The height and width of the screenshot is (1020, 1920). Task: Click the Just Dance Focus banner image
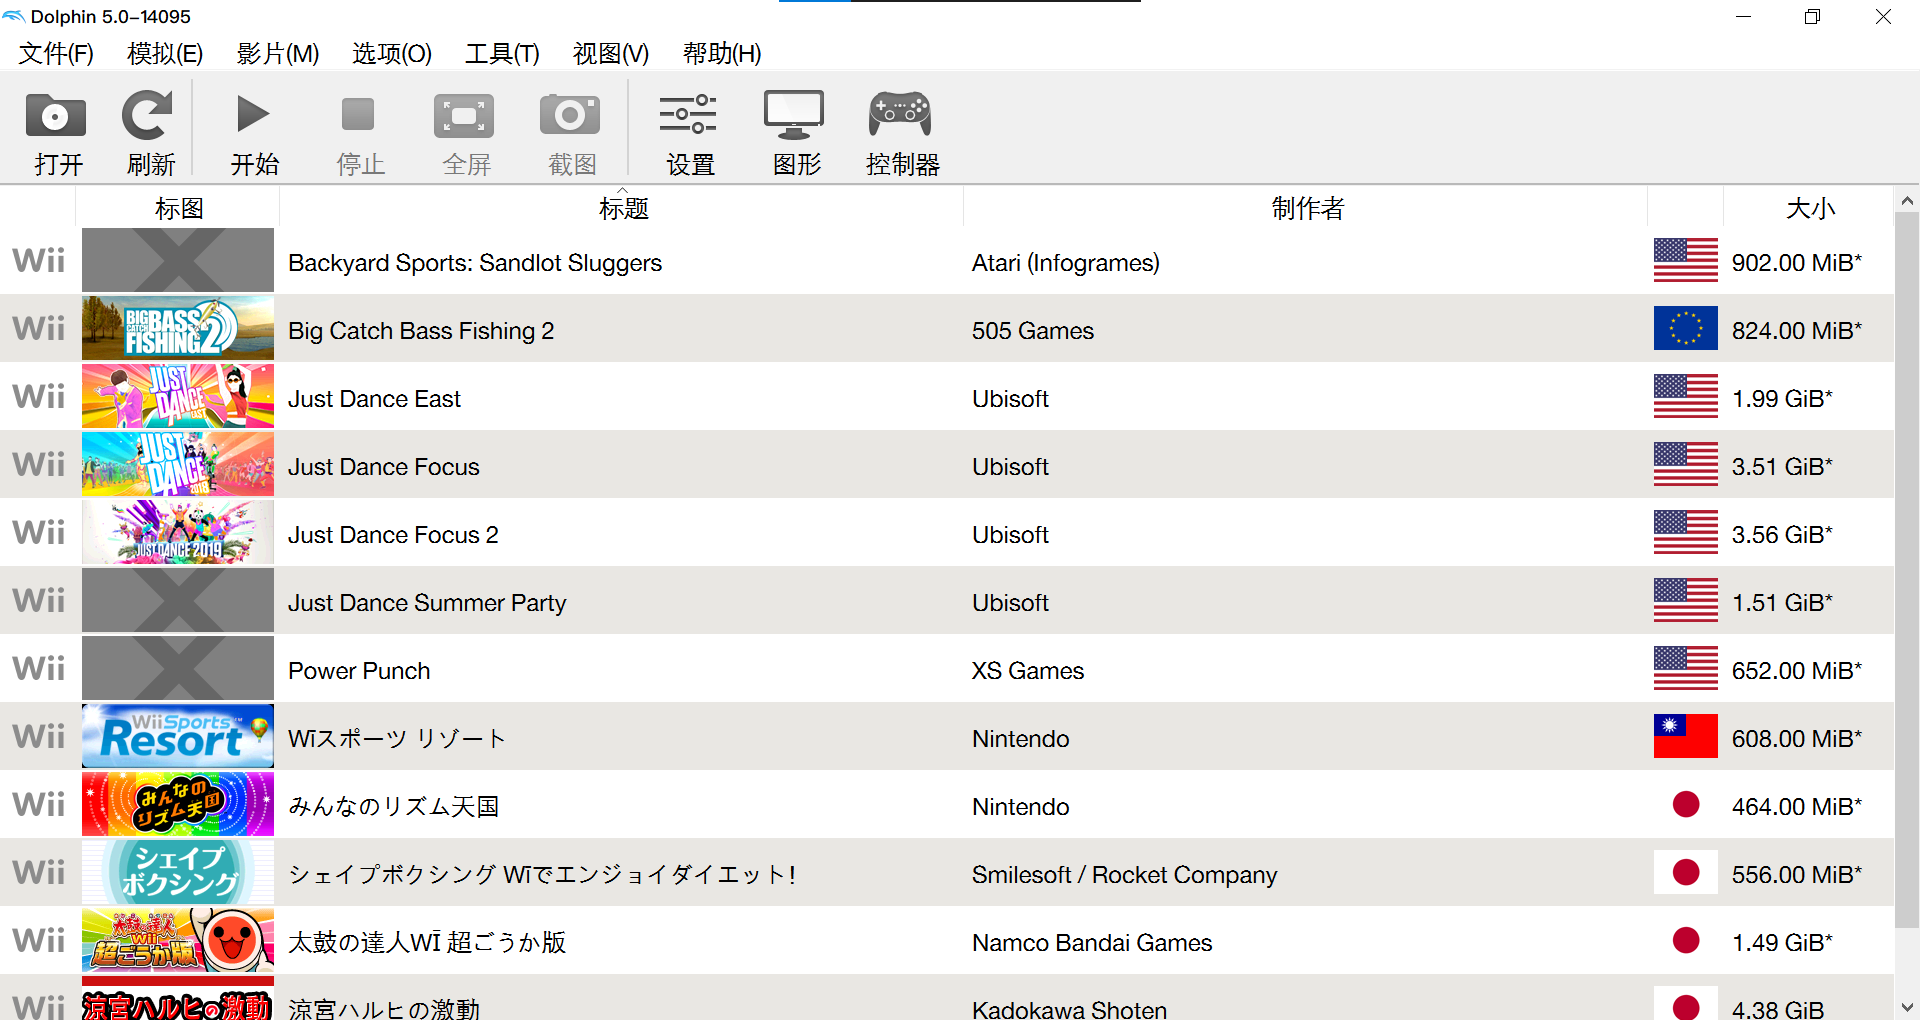point(178,464)
